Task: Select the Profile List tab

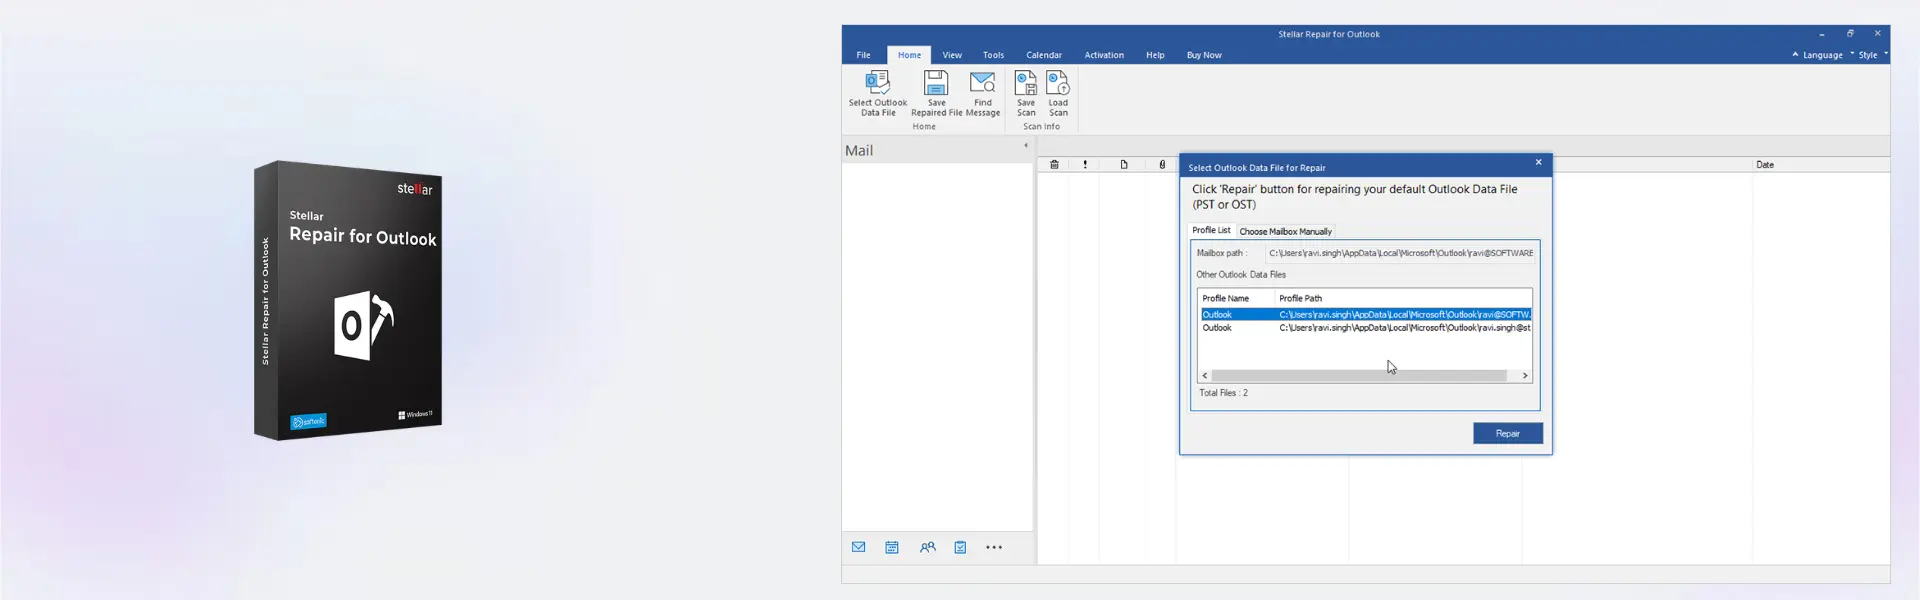Action: [1211, 230]
